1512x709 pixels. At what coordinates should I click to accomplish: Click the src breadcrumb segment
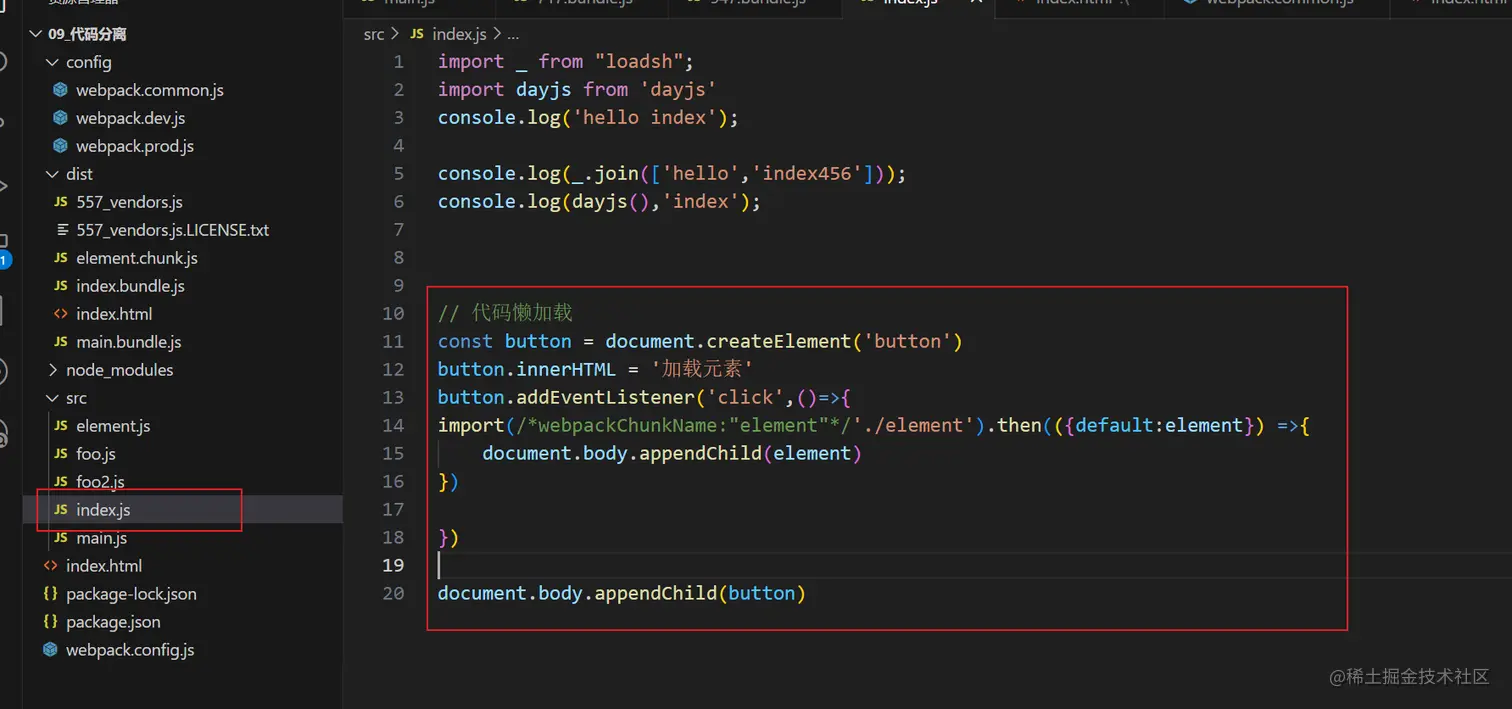click(374, 34)
